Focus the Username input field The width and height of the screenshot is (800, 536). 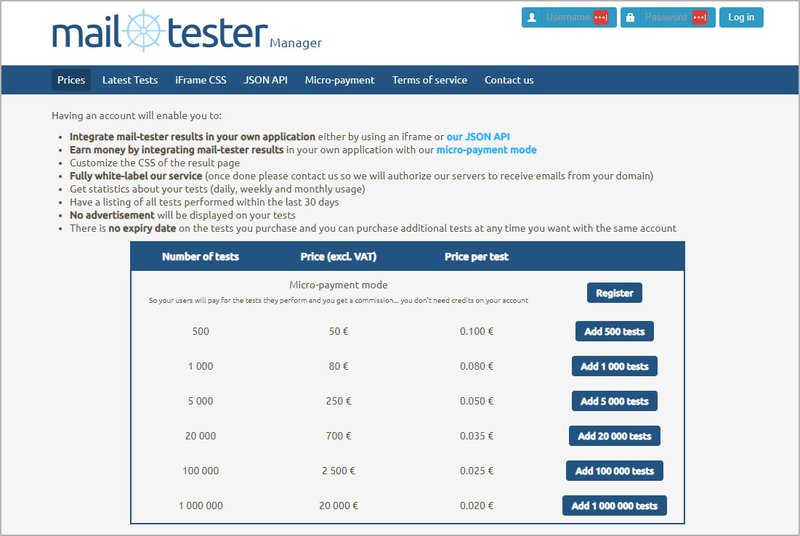(569, 17)
